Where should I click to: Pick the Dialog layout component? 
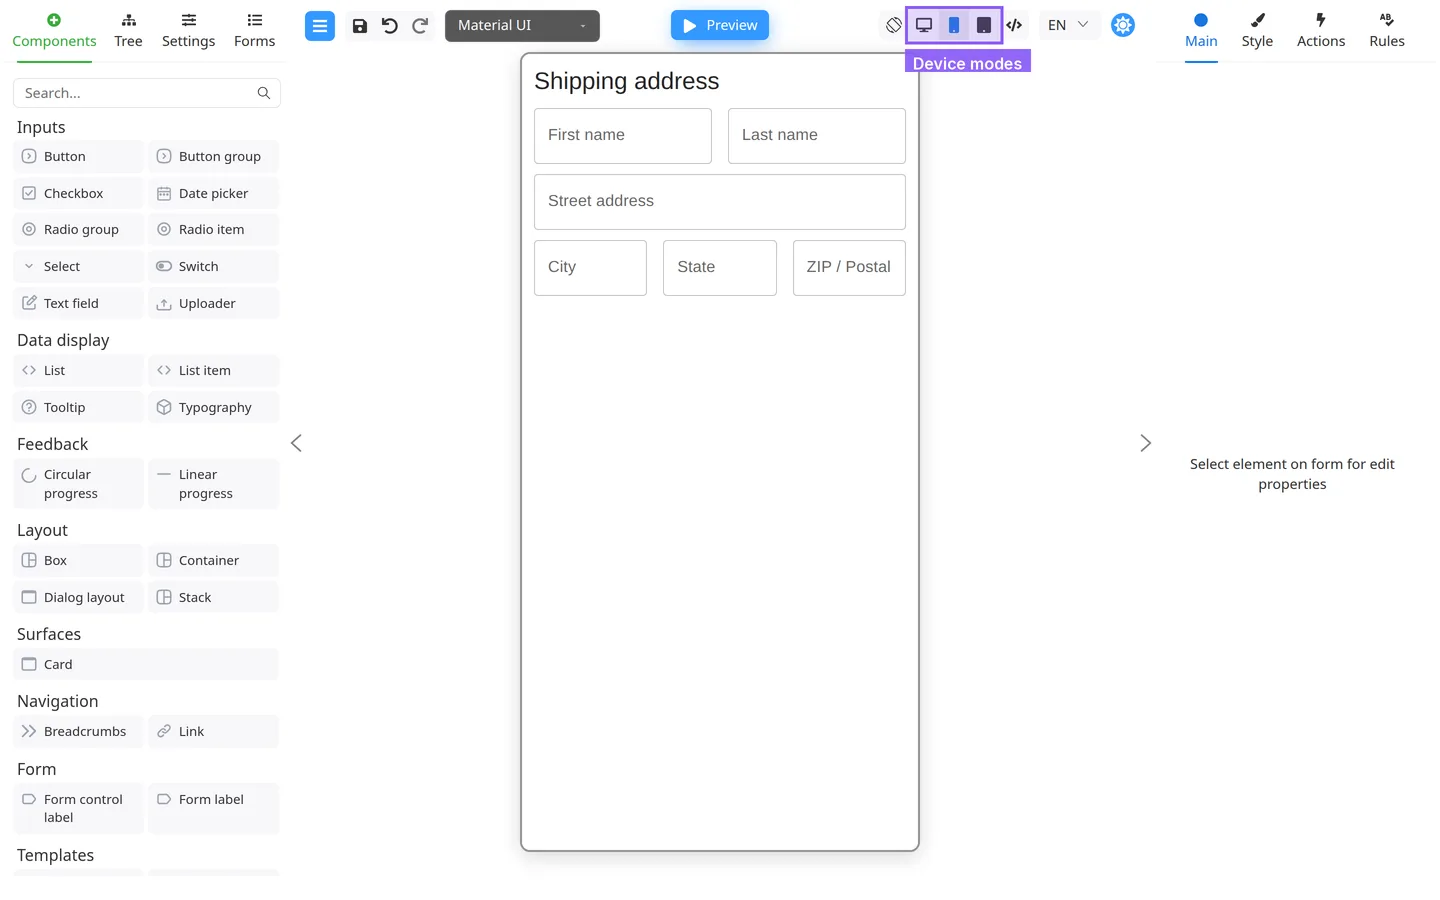click(79, 598)
